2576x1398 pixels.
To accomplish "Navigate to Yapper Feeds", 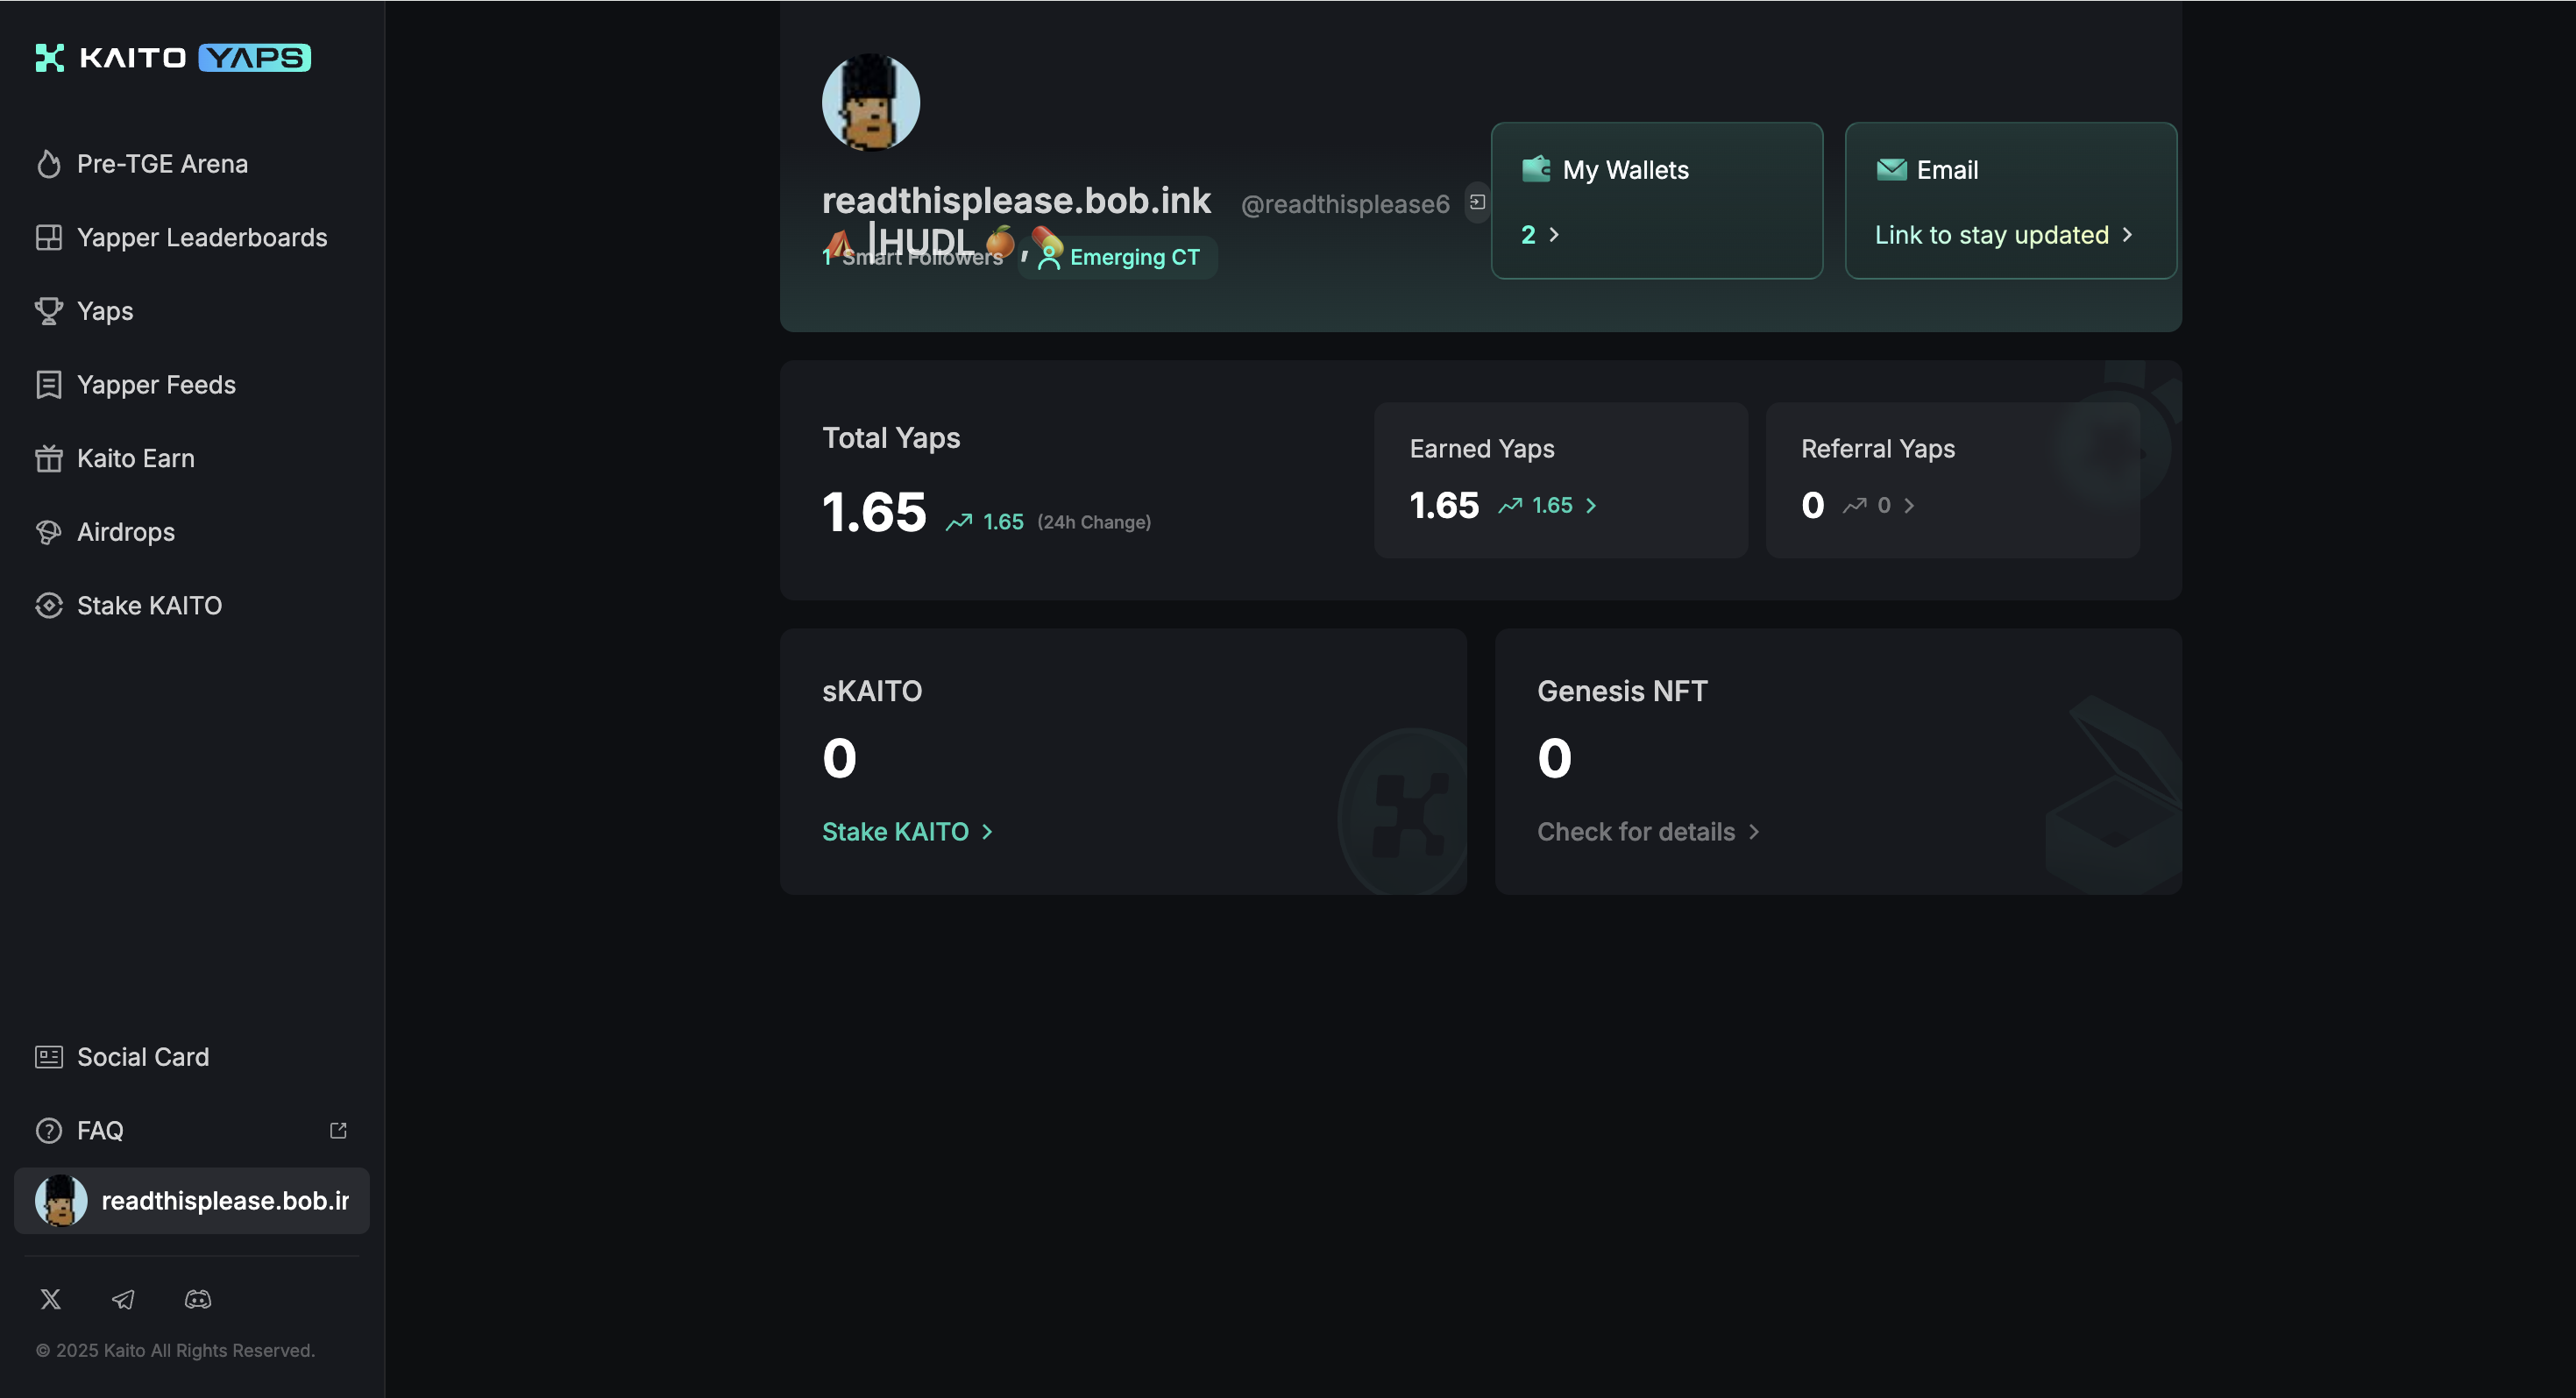I will point(192,385).
